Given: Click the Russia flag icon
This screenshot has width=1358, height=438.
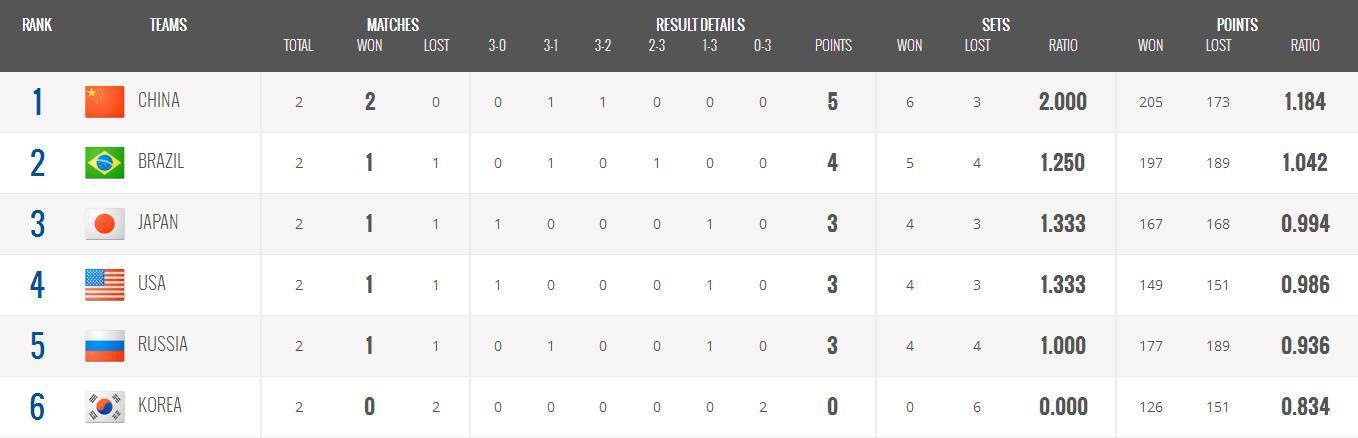Looking at the screenshot, I should [104, 345].
